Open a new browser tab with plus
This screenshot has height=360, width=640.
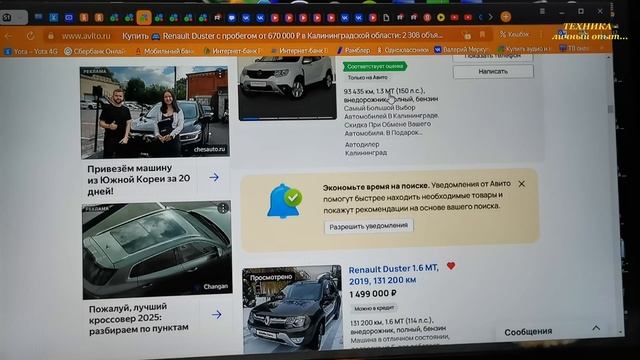pos(505,16)
